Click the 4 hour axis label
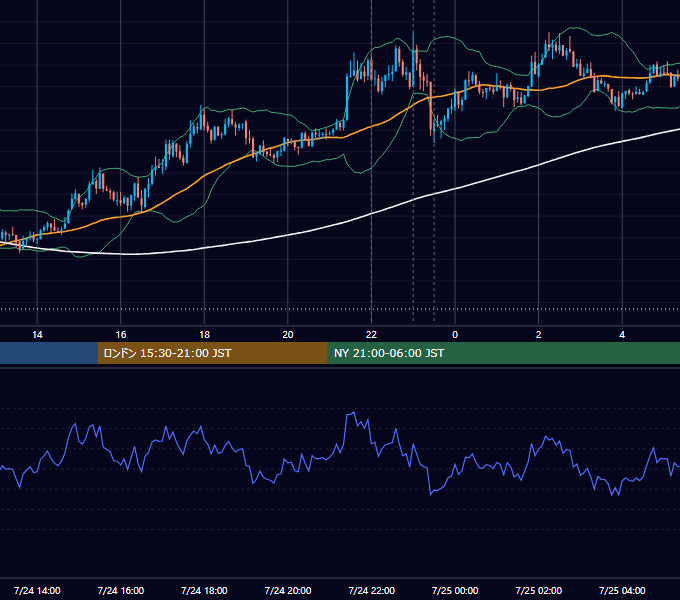Viewport: 680px width, 600px height. coord(622,335)
